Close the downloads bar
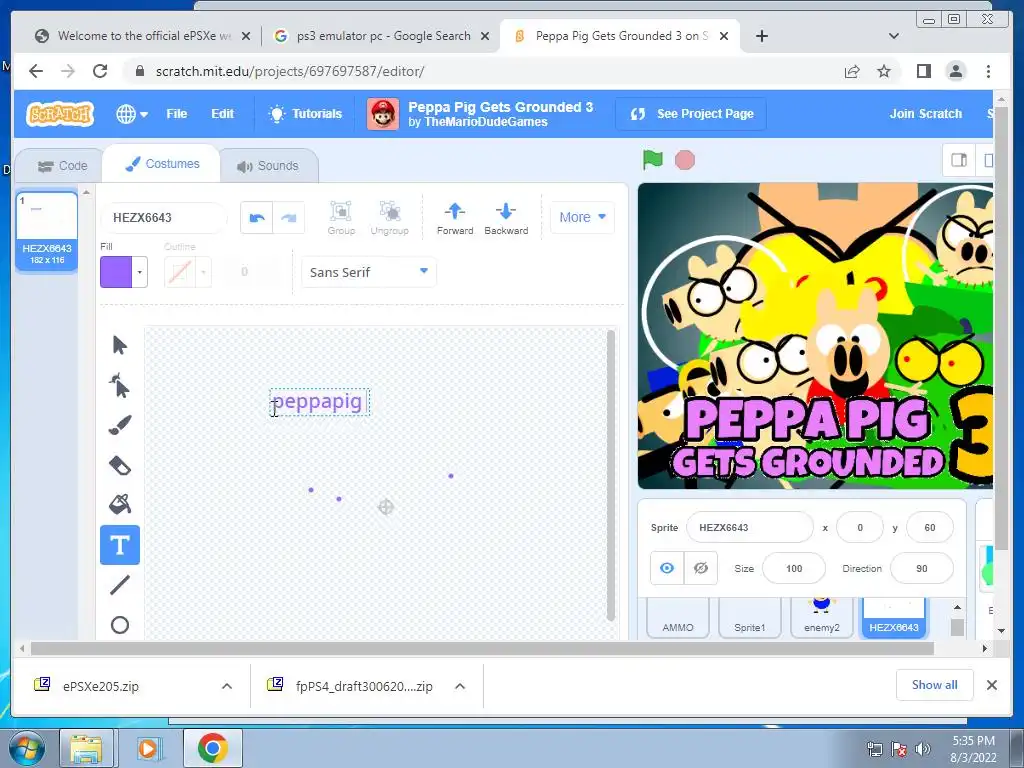Image resolution: width=1024 pixels, height=768 pixels. tap(991, 684)
